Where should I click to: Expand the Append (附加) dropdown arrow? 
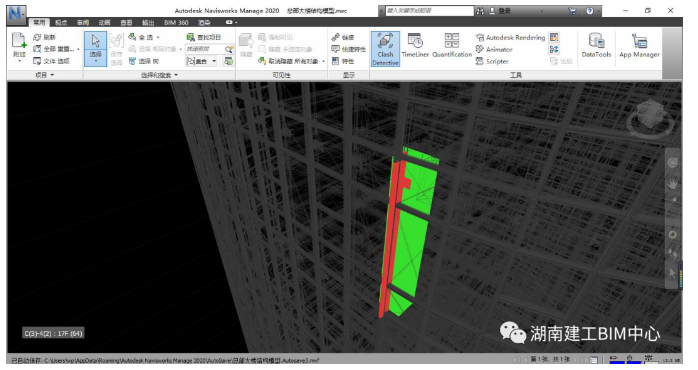pos(19,61)
